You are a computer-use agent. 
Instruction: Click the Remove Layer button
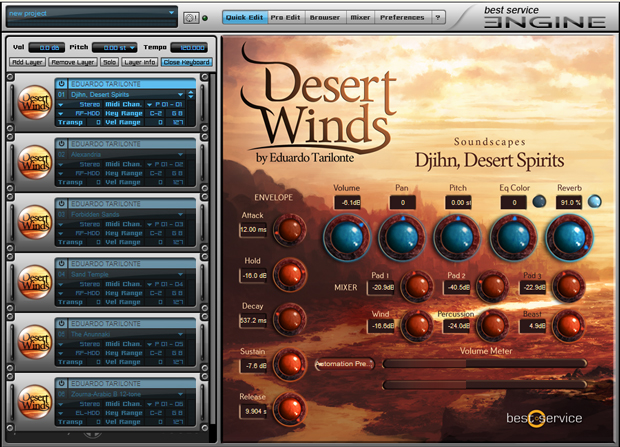73,62
